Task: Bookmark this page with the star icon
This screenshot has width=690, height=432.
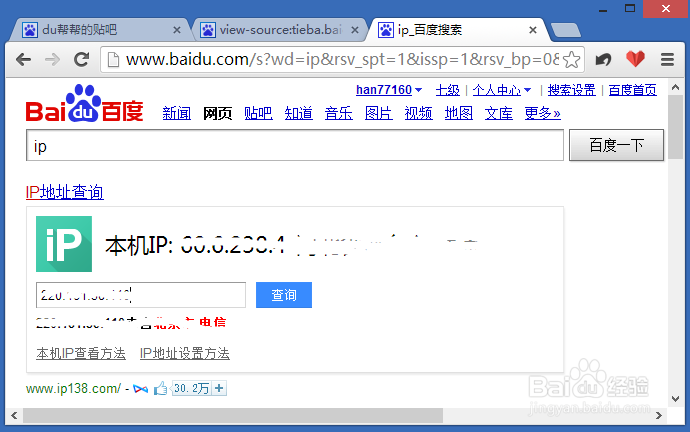Action: [x=571, y=59]
